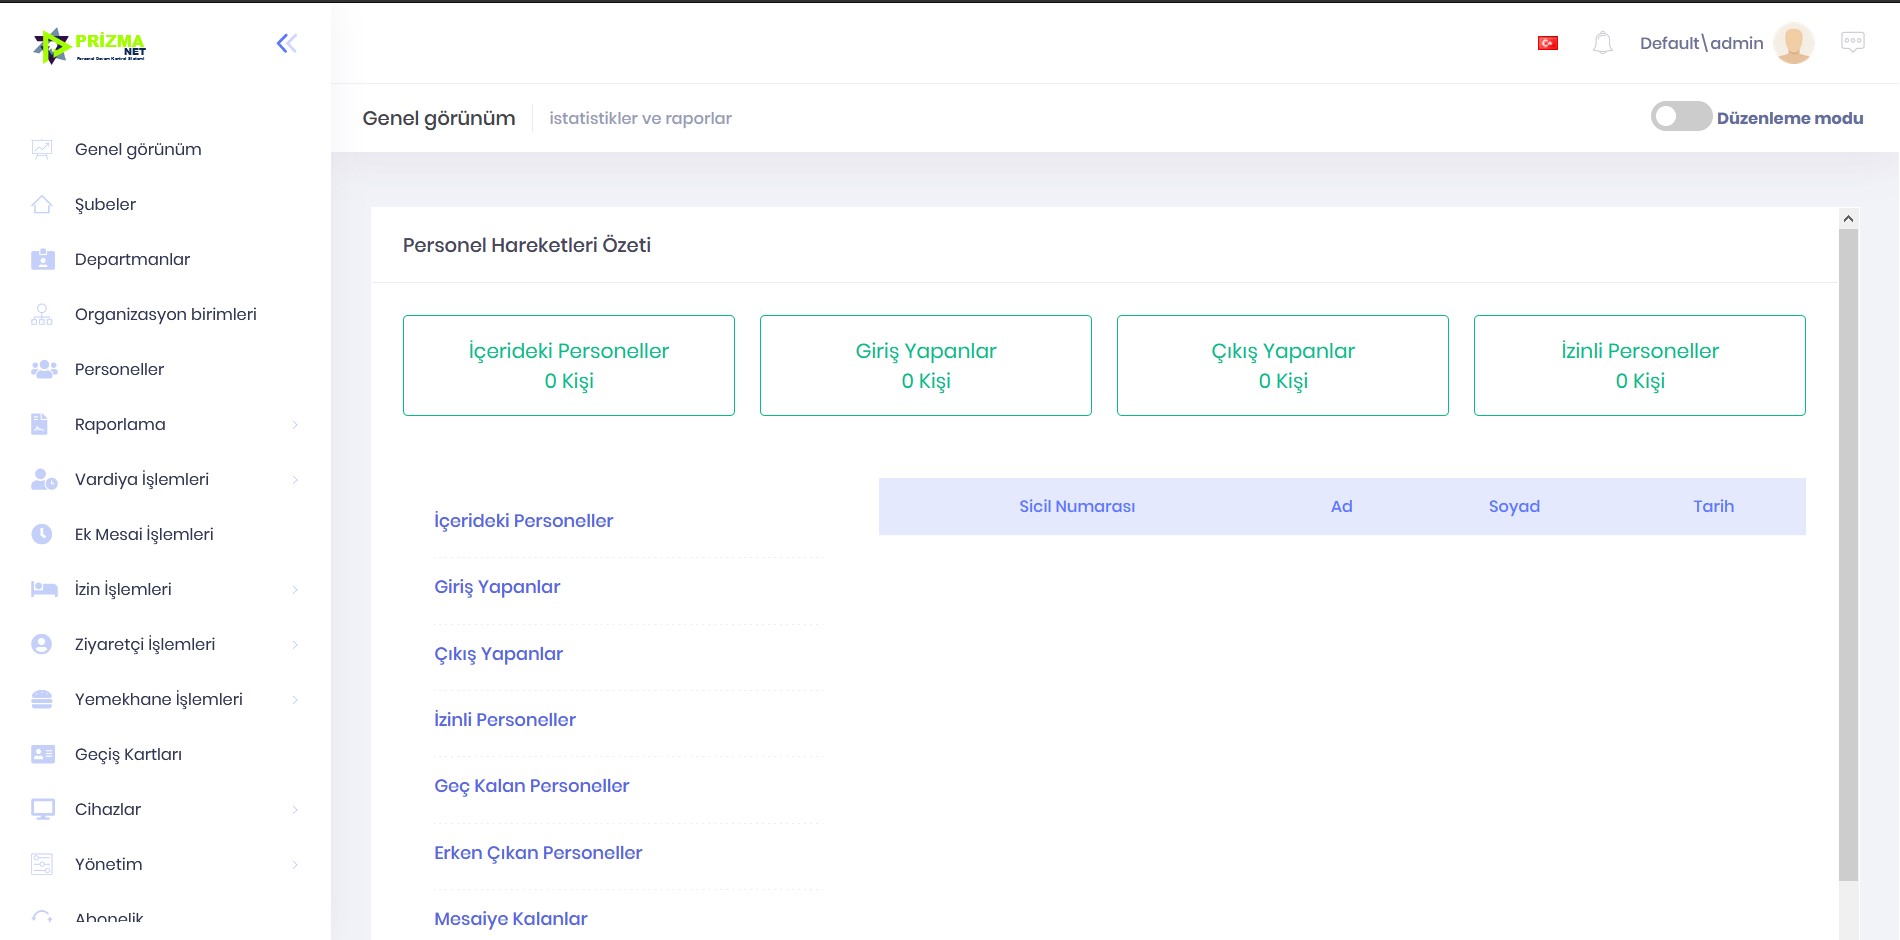Click the Personeller group icon
Screen dimensions: 1900x940
(43, 369)
